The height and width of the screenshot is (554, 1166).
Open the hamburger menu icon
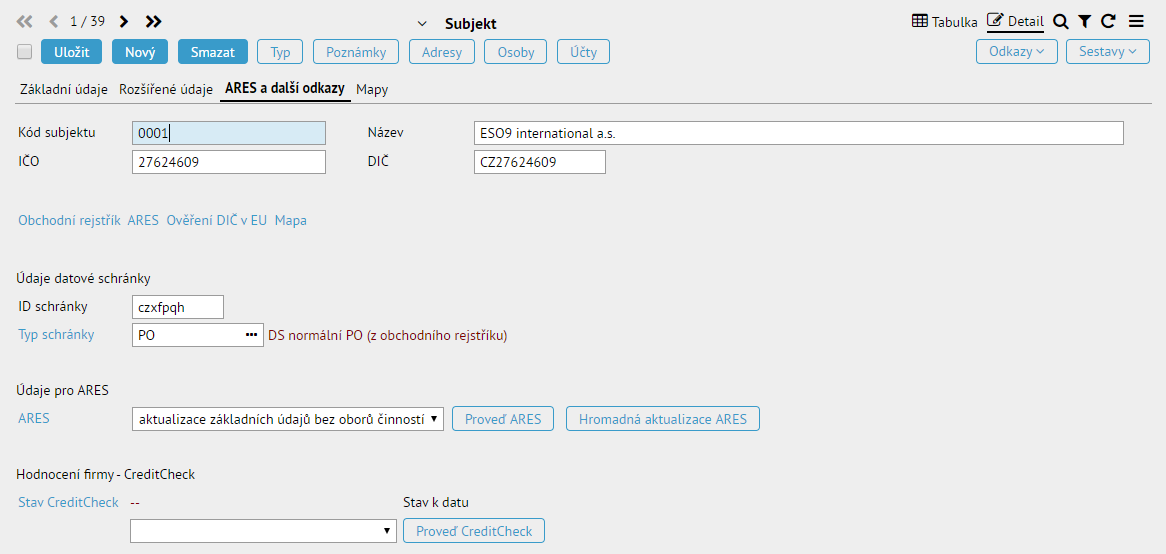coord(1136,22)
